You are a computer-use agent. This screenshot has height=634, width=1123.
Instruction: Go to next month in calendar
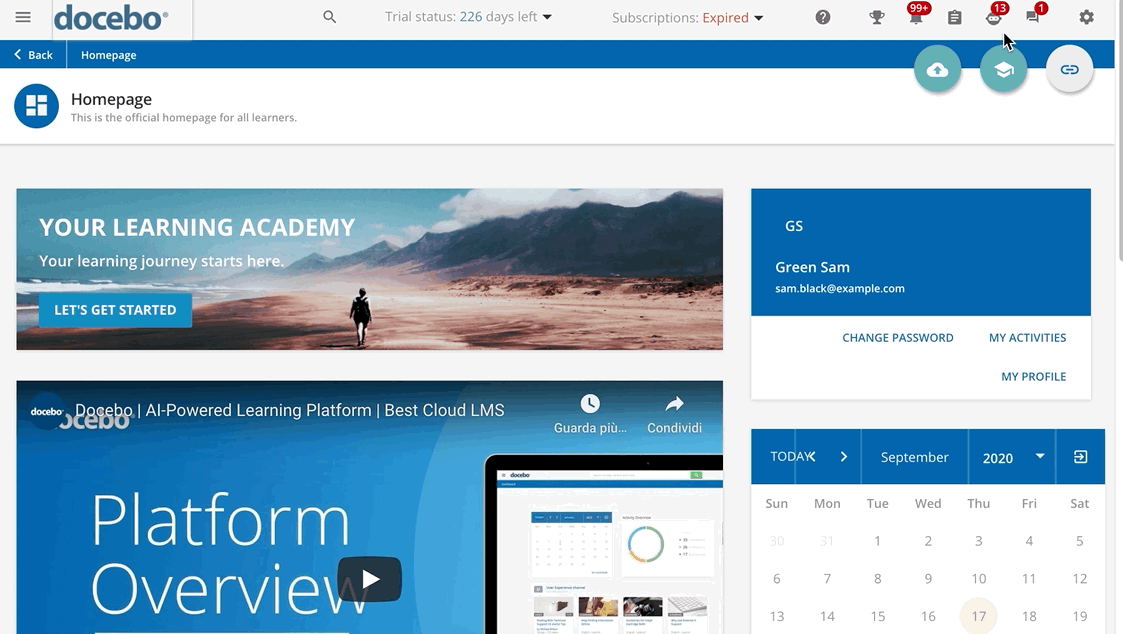pos(844,457)
